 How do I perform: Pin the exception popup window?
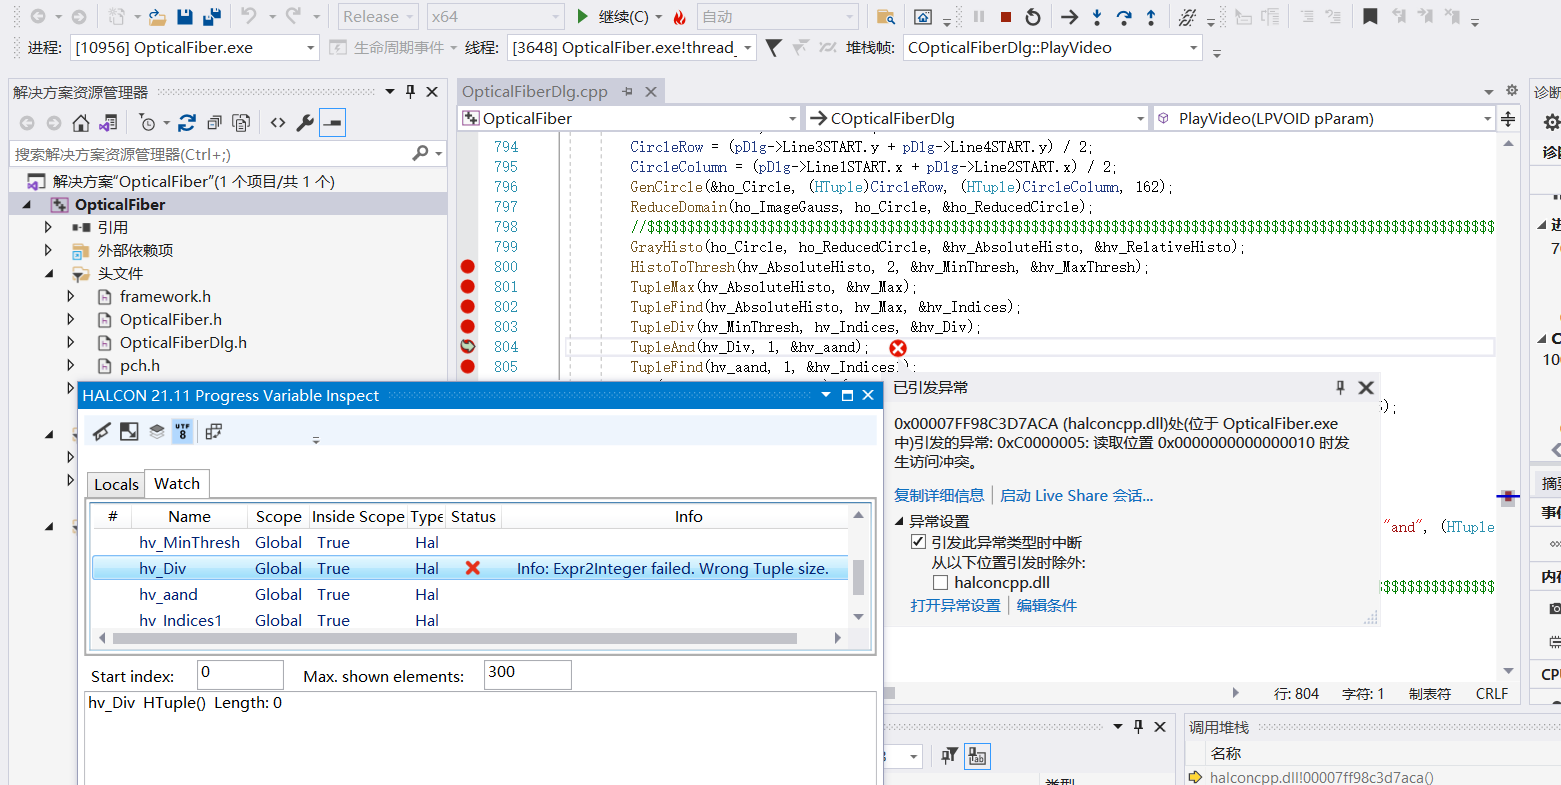[1341, 387]
